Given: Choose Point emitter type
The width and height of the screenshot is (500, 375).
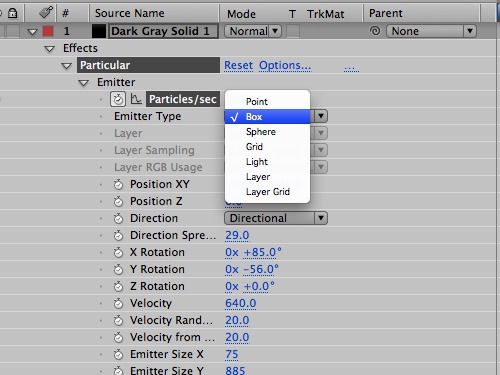Looking at the screenshot, I should (x=267, y=102).
